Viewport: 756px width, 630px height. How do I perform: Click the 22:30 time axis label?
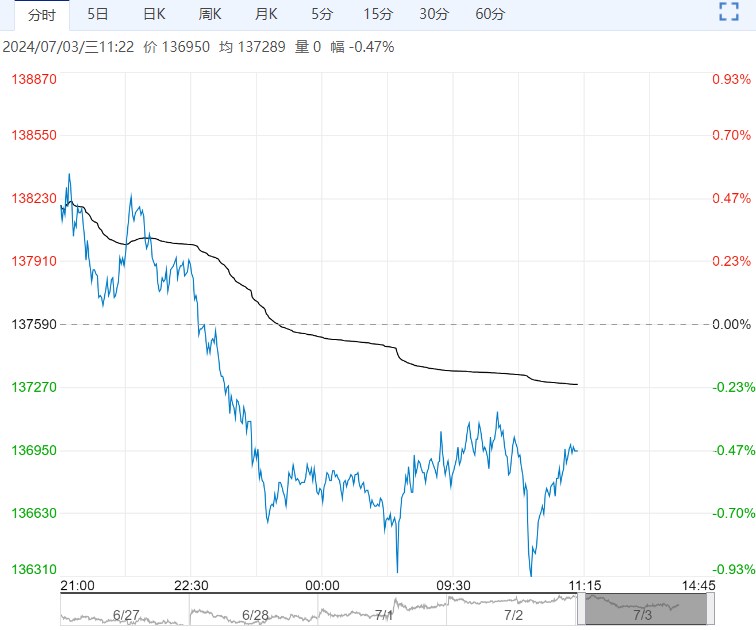191,586
